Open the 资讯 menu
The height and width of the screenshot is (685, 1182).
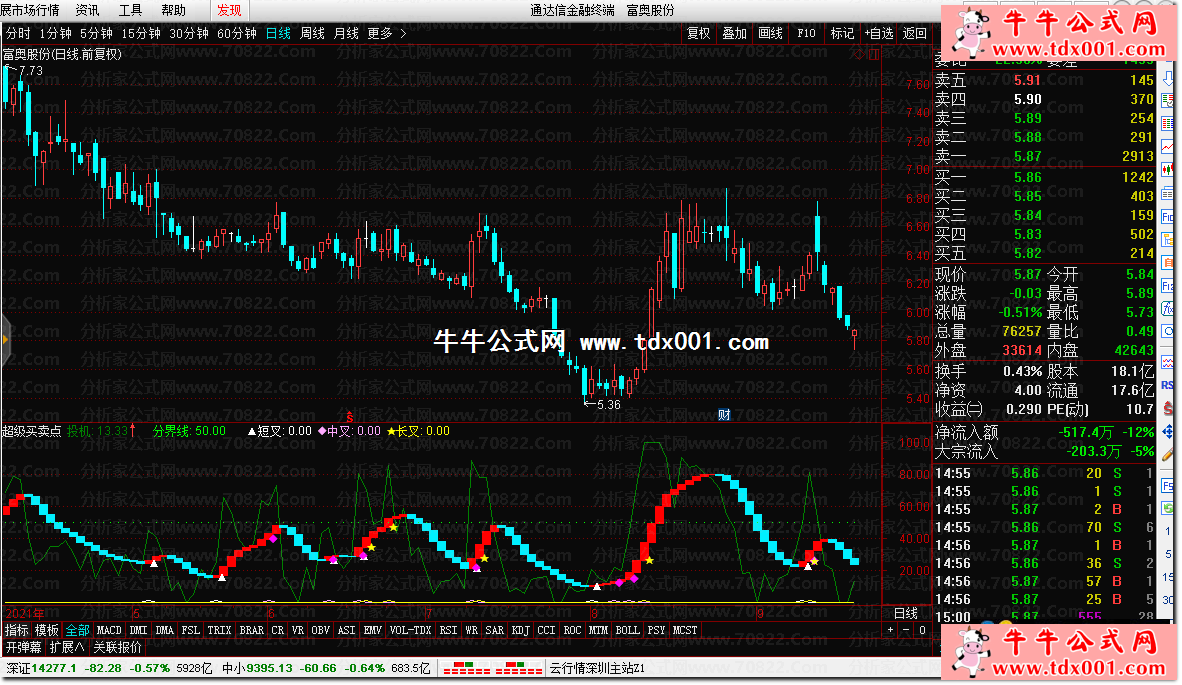coord(87,10)
